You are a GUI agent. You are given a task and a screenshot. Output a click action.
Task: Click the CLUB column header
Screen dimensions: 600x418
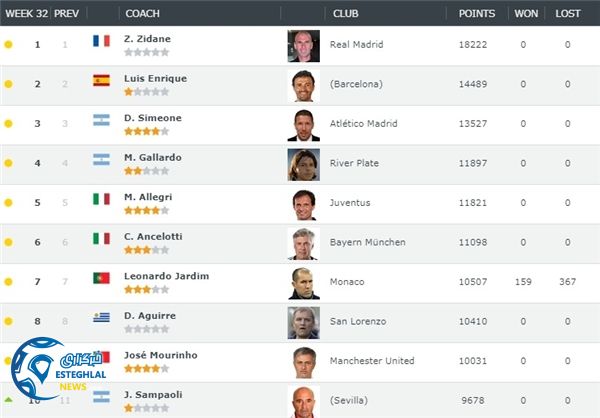[x=346, y=14]
